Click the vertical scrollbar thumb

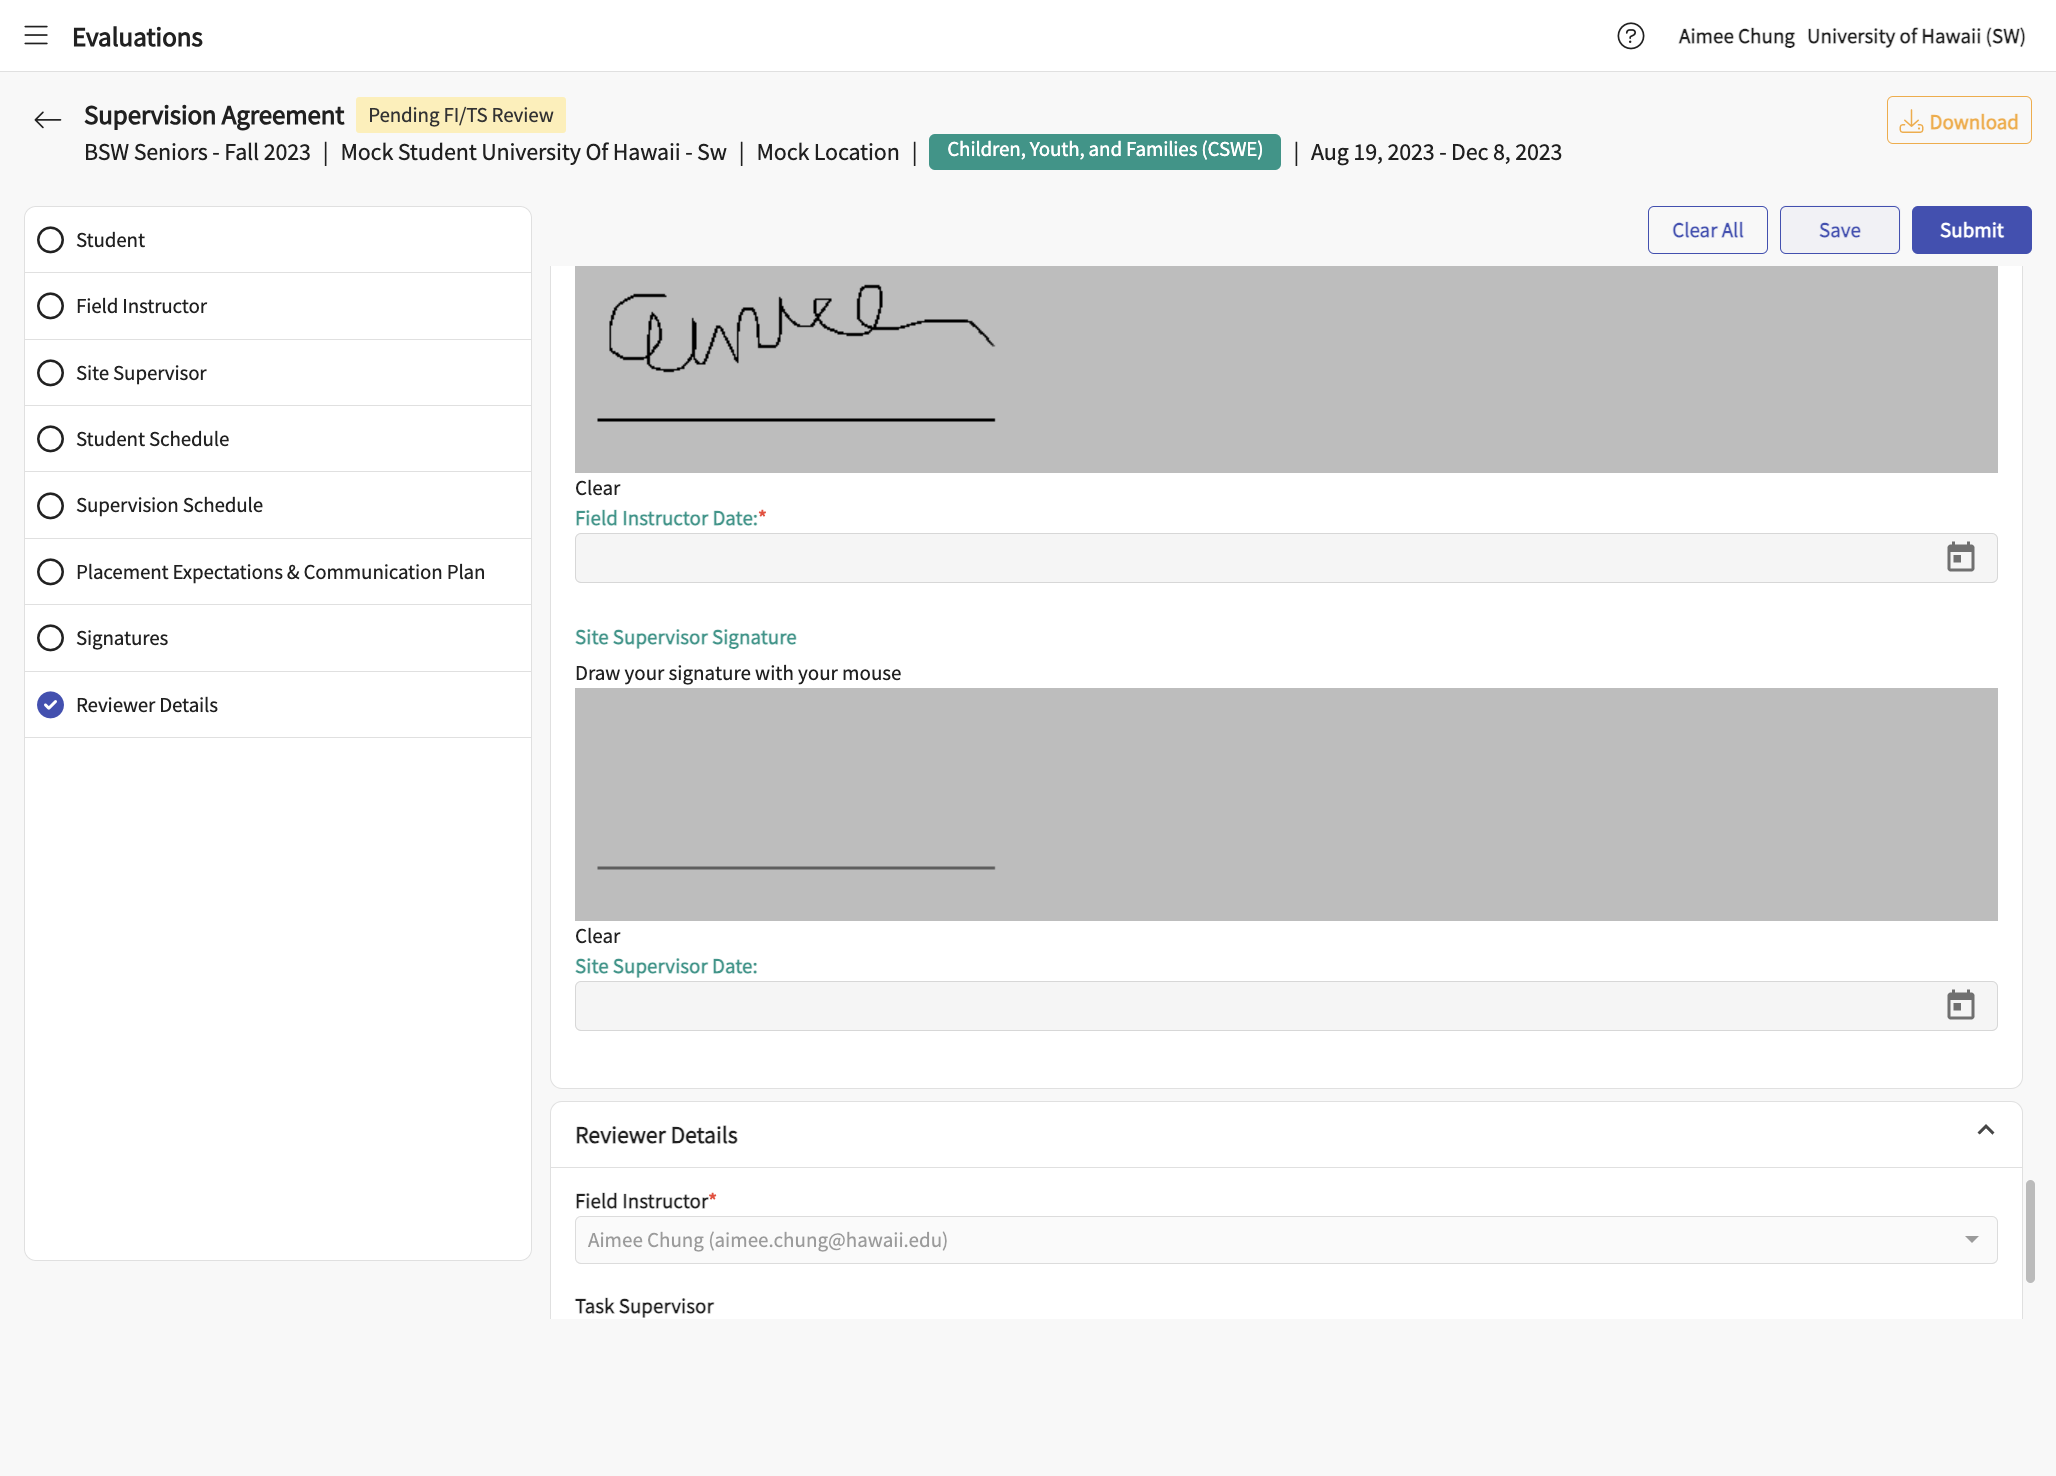(2030, 1231)
